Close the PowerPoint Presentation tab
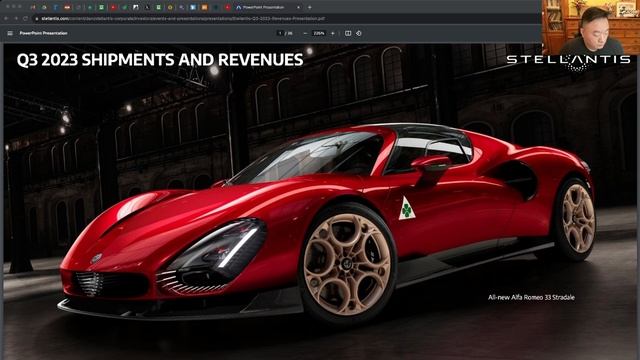Screen dimensions: 640x360 point(298,7)
